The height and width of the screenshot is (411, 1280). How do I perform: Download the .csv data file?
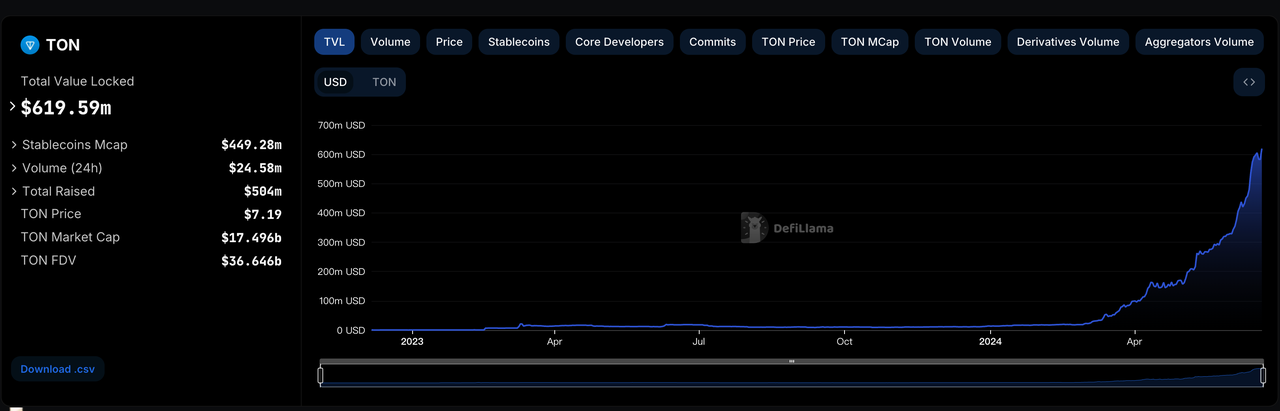57,369
